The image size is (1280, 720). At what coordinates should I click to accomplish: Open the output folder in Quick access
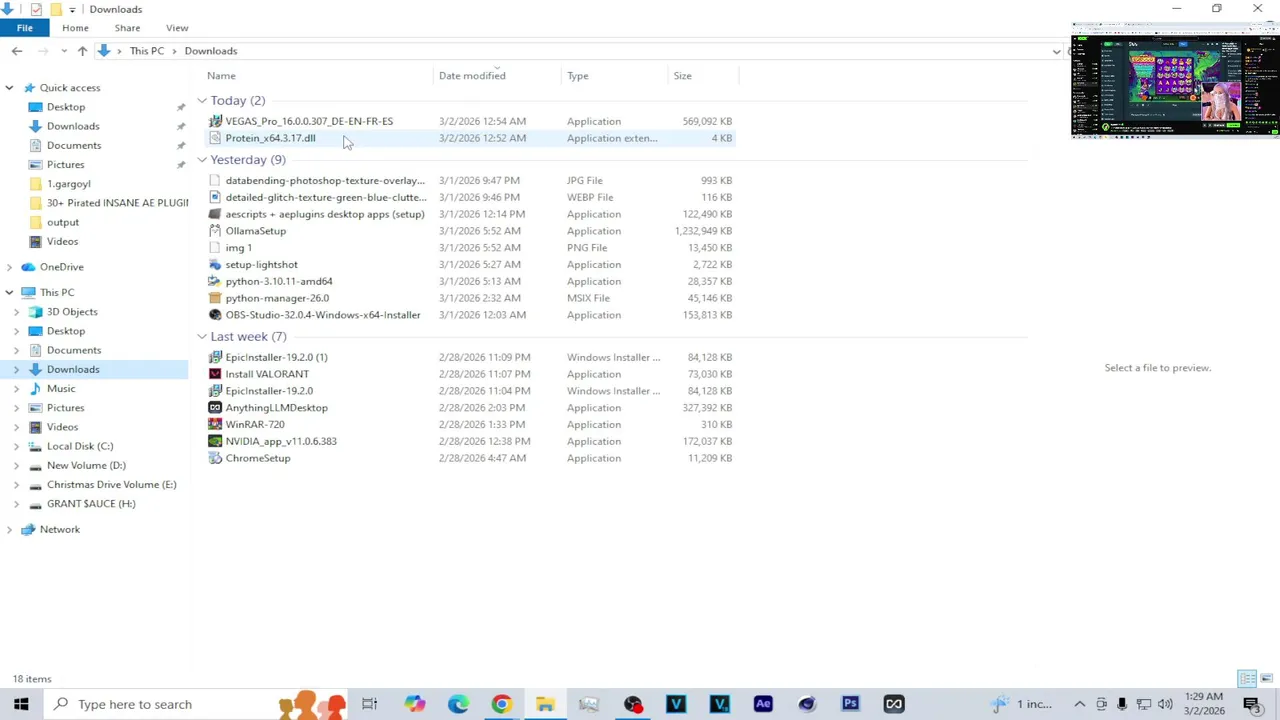point(63,222)
